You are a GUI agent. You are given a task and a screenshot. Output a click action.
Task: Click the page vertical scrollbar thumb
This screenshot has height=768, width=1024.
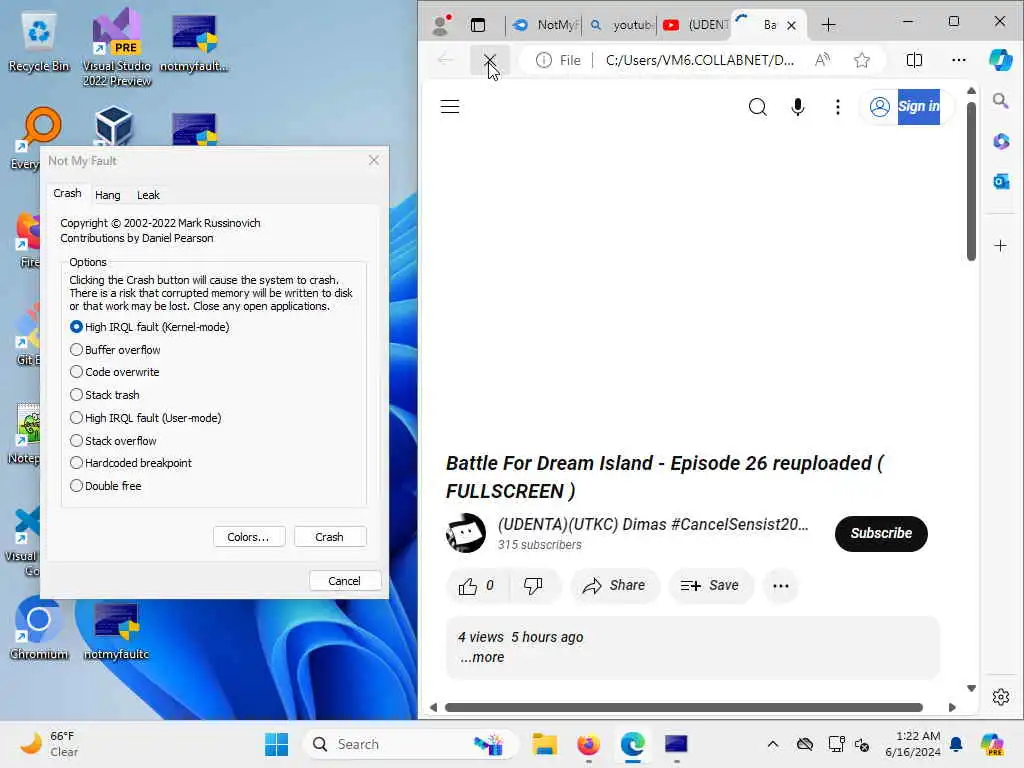coord(971,182)
